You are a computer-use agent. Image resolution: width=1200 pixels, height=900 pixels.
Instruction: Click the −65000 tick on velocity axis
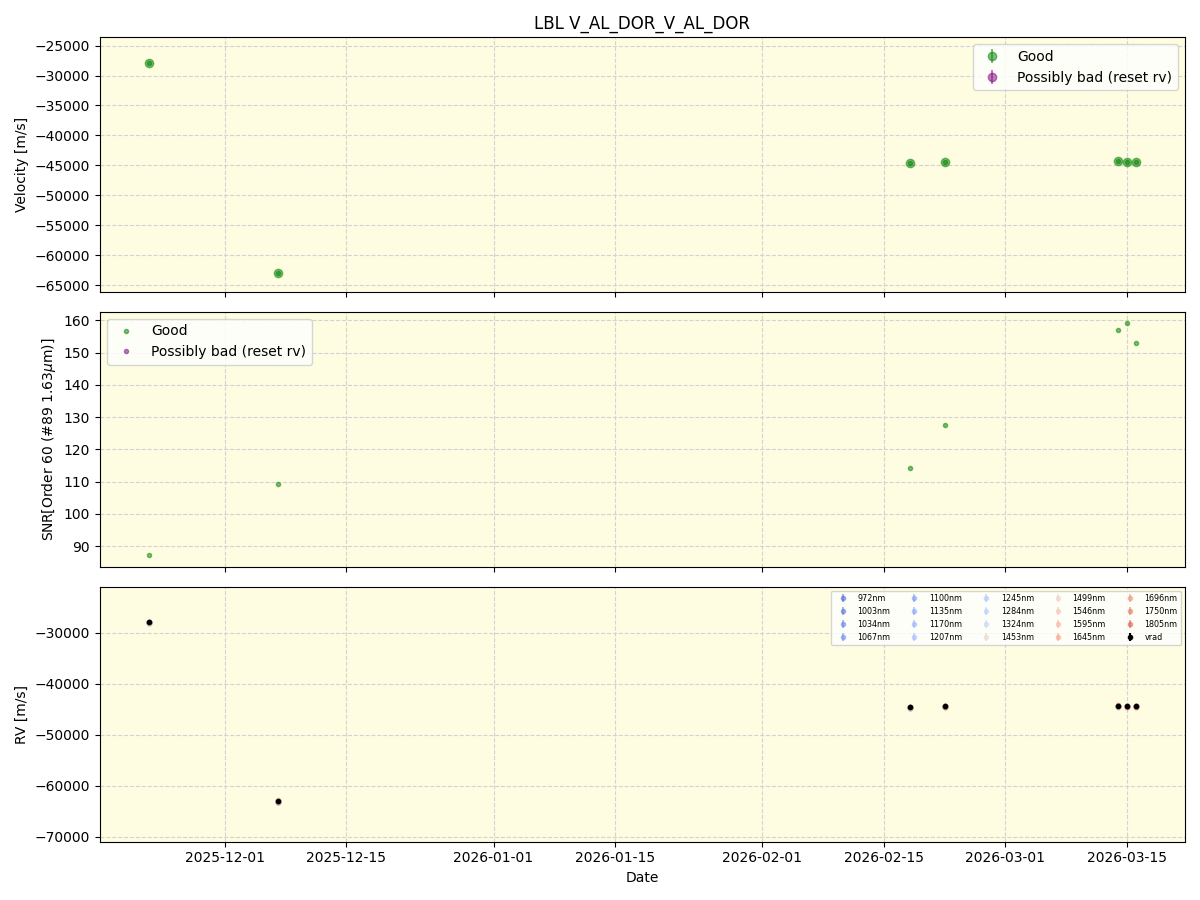[62, 286]
